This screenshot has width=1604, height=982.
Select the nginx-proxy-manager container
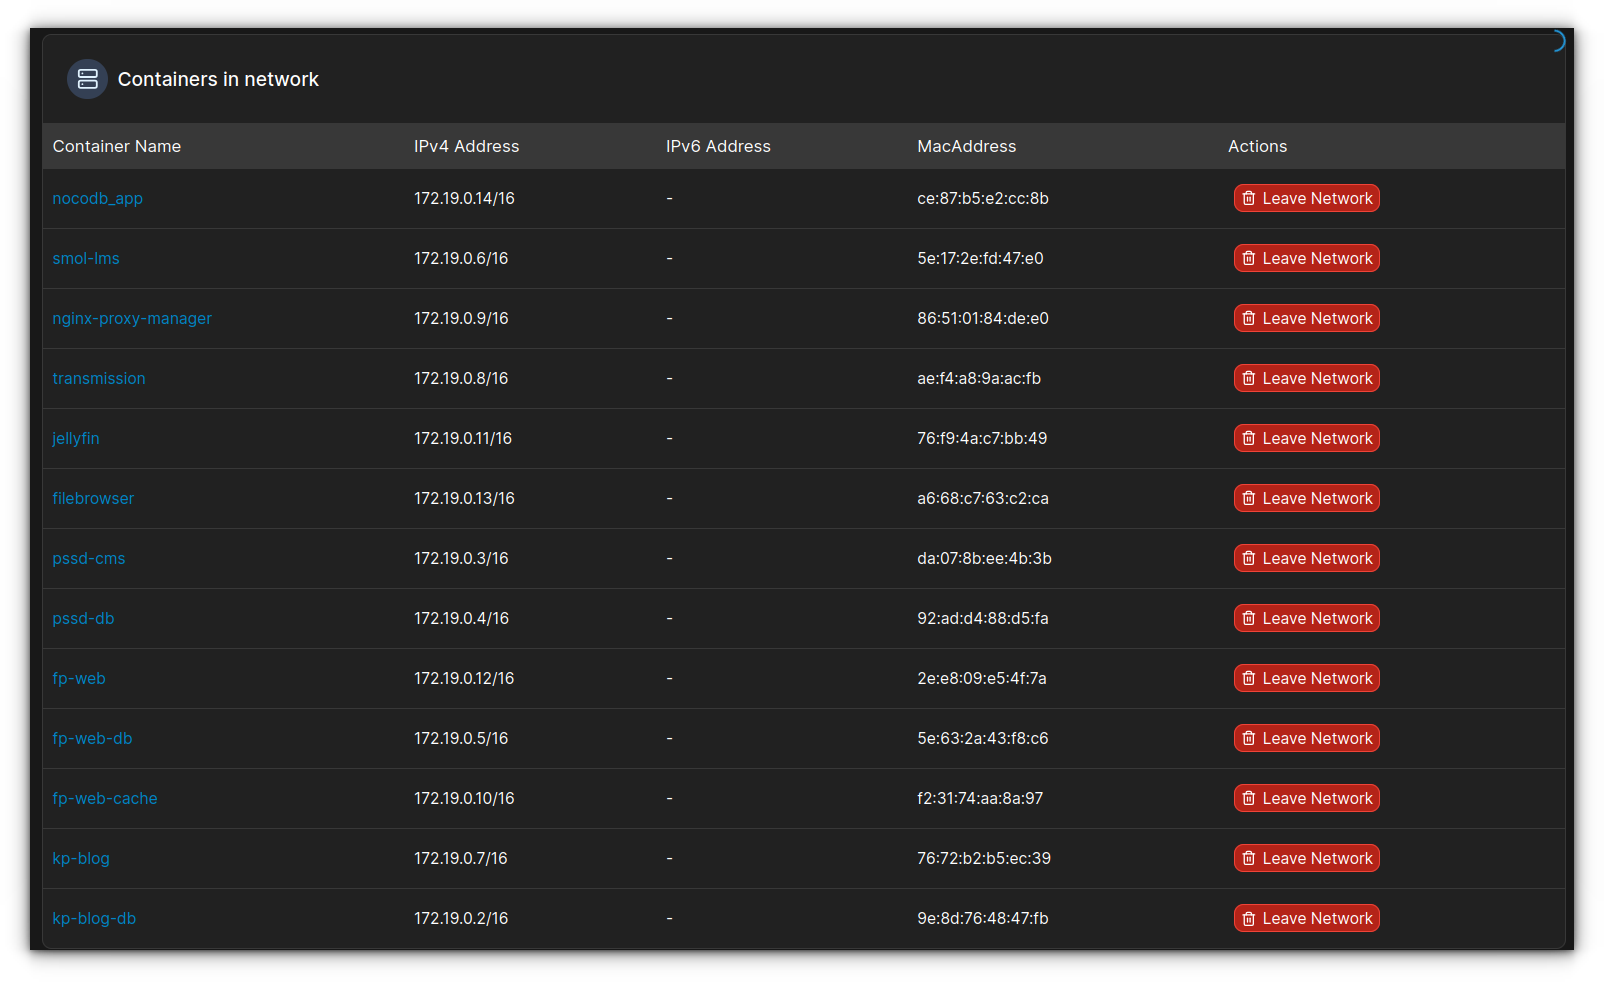click(132, 318)
